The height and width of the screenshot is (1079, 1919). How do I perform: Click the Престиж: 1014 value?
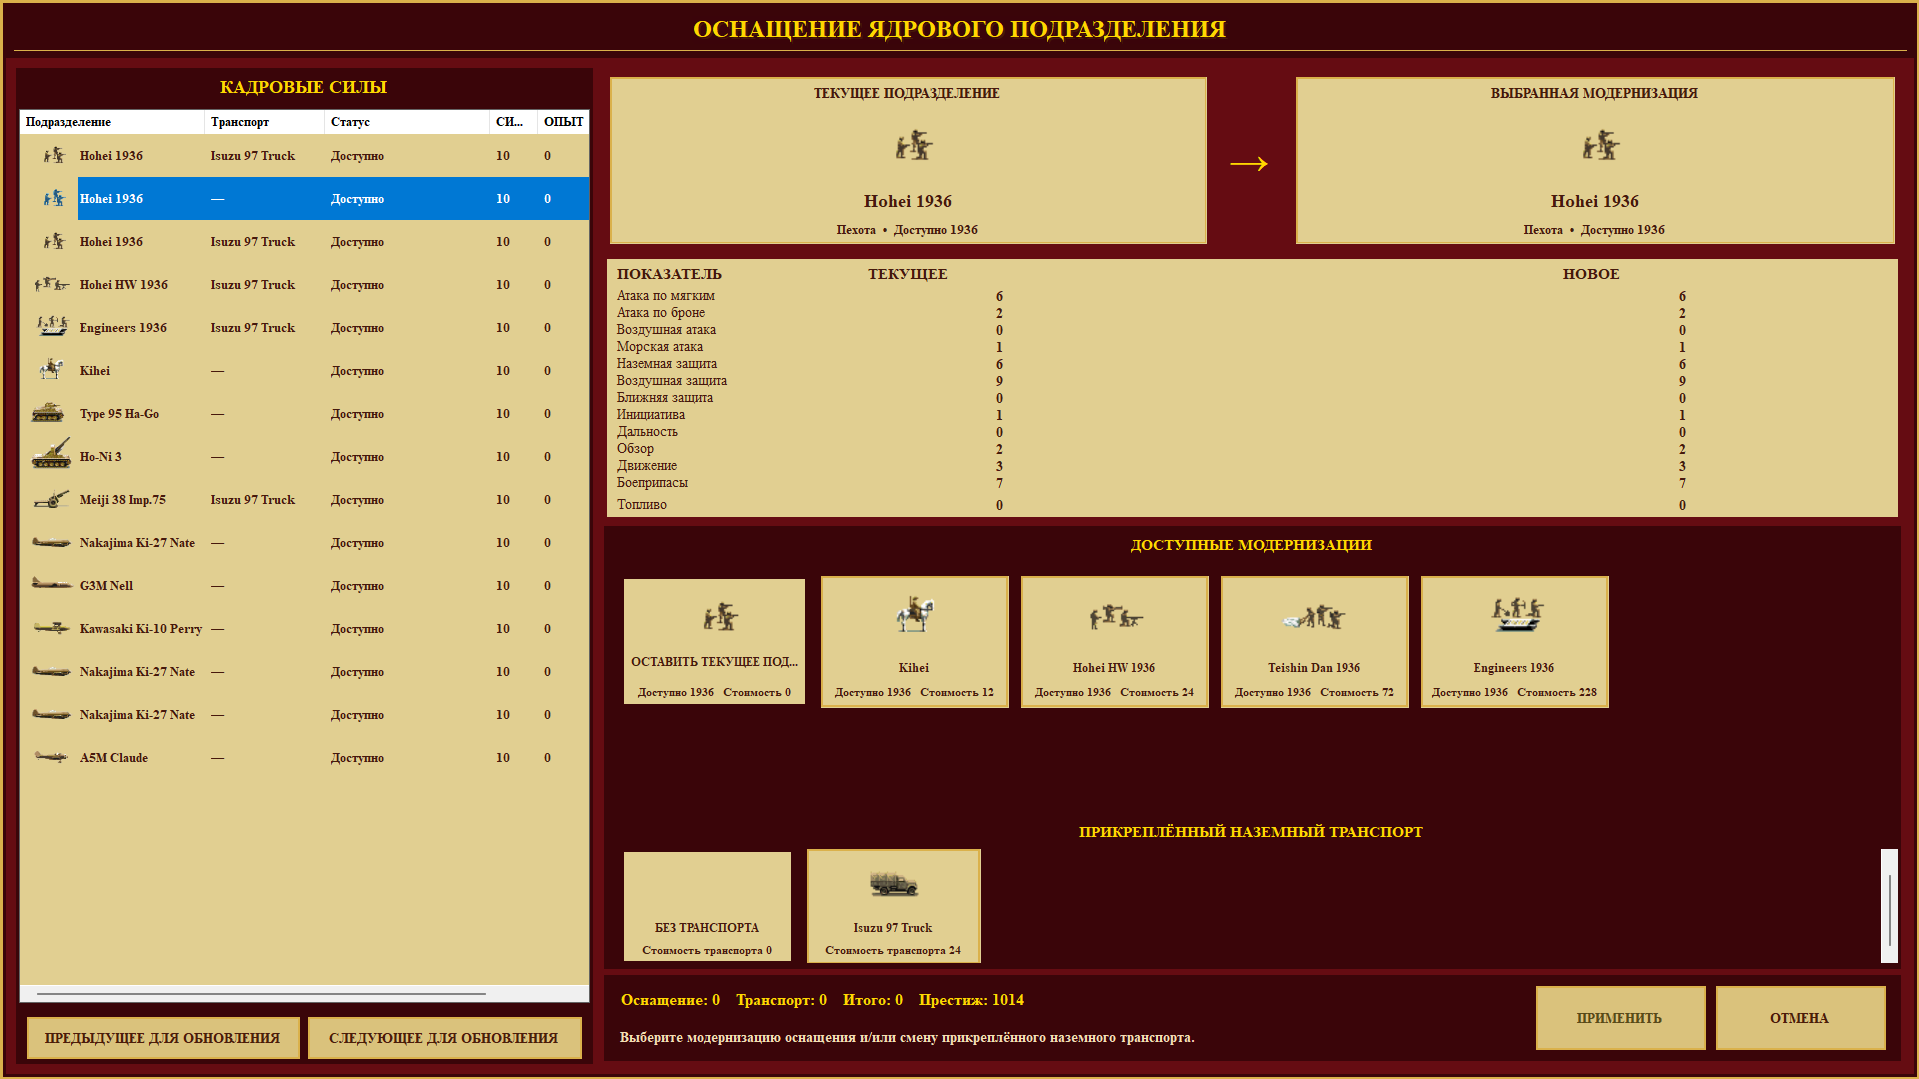(971, 1000)
